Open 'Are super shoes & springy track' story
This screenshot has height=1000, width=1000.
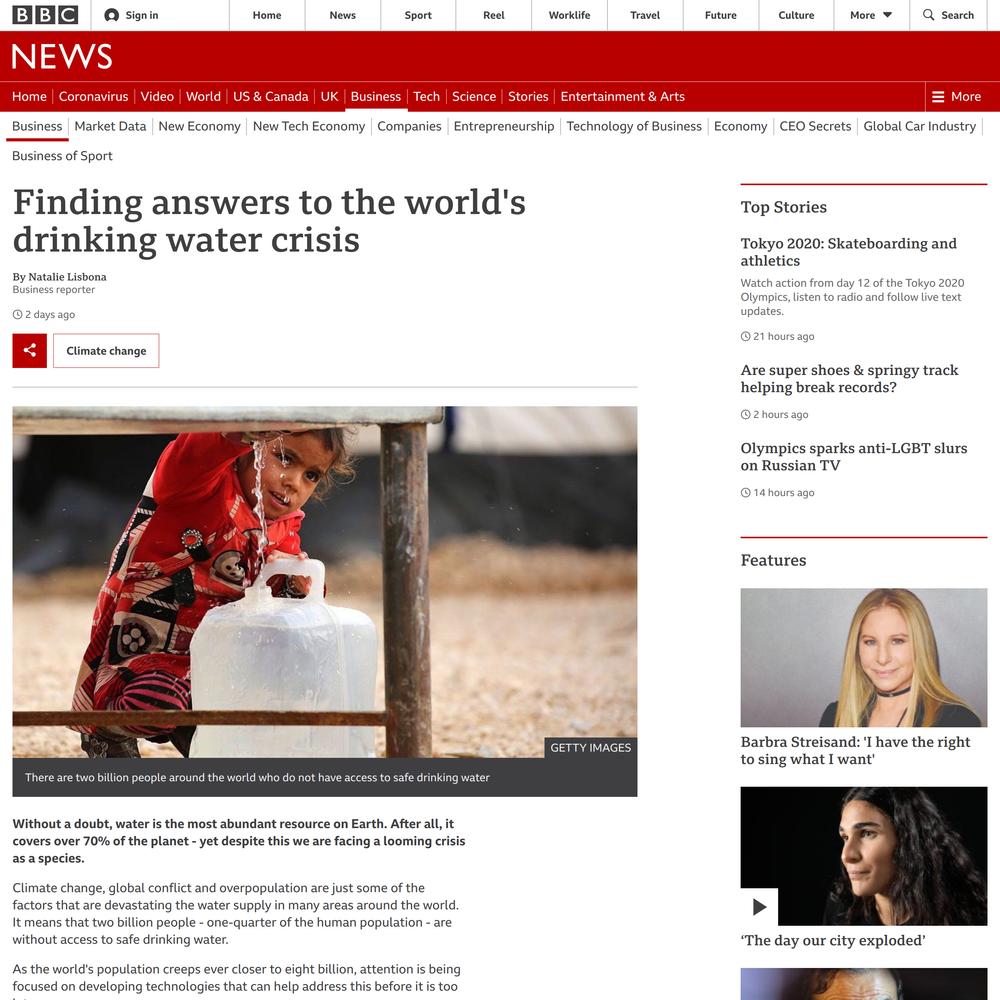pos(849,378)
